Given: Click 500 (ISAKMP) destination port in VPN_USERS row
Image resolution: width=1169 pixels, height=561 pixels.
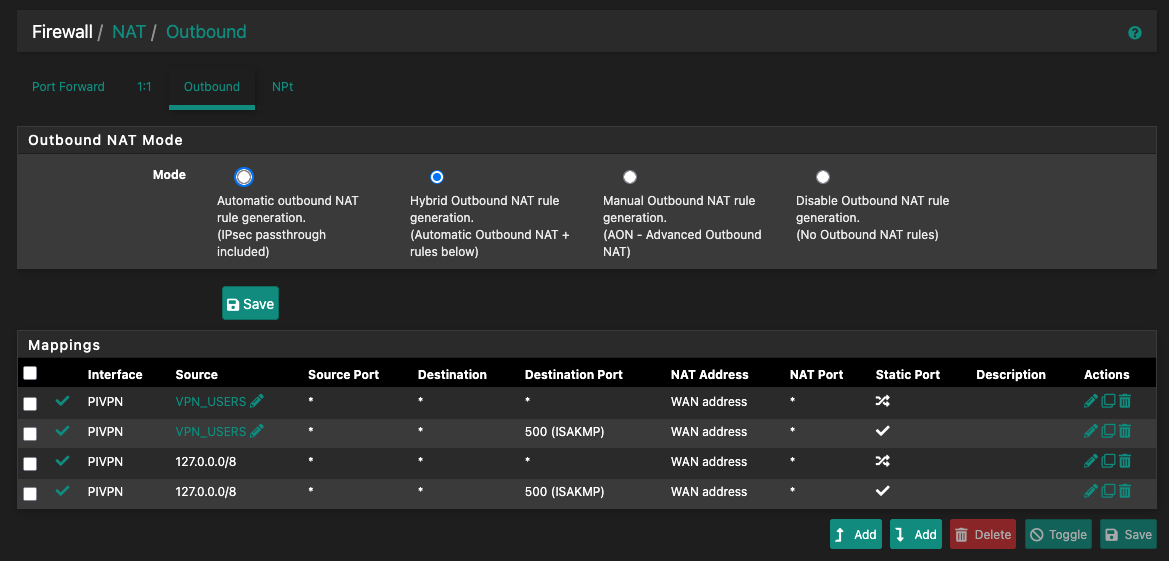Looking at the screenshot, I should click(564, 431).
